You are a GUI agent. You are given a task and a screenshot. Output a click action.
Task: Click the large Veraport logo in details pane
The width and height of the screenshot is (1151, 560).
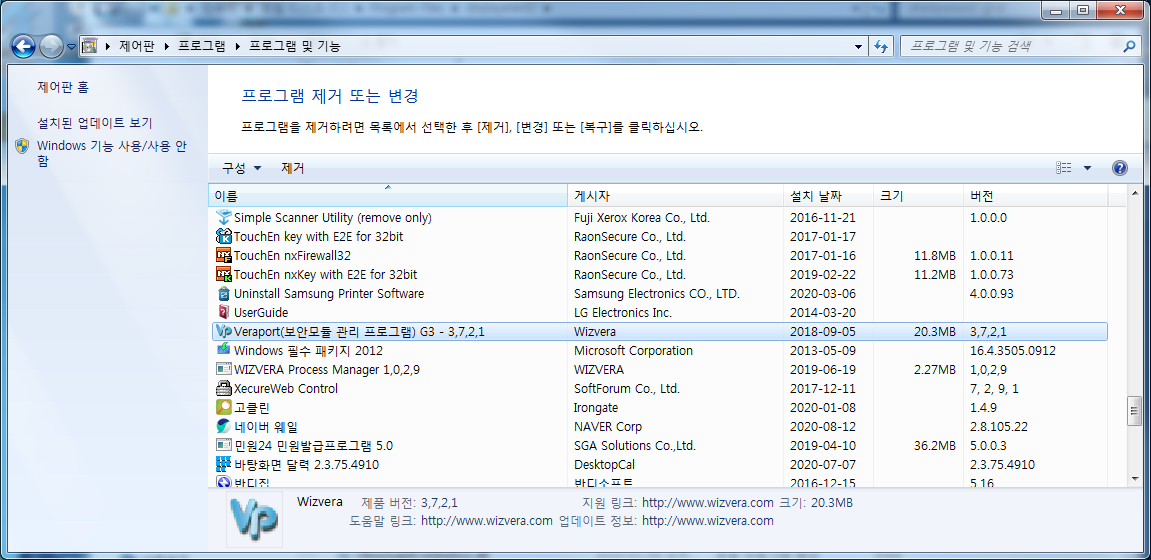[253, 520]
